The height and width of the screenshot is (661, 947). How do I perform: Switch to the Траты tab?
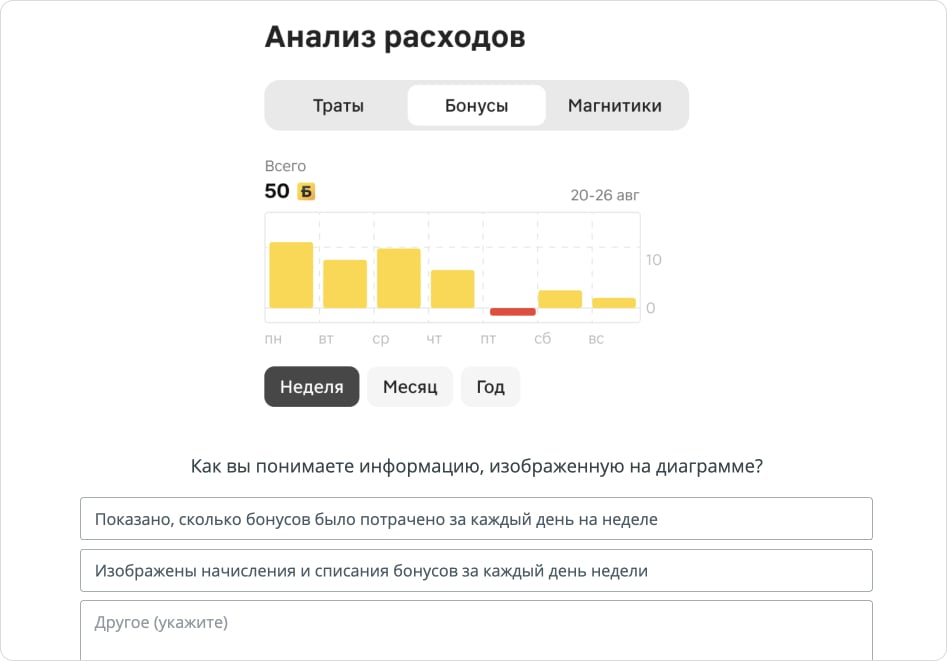click(340, 105)
